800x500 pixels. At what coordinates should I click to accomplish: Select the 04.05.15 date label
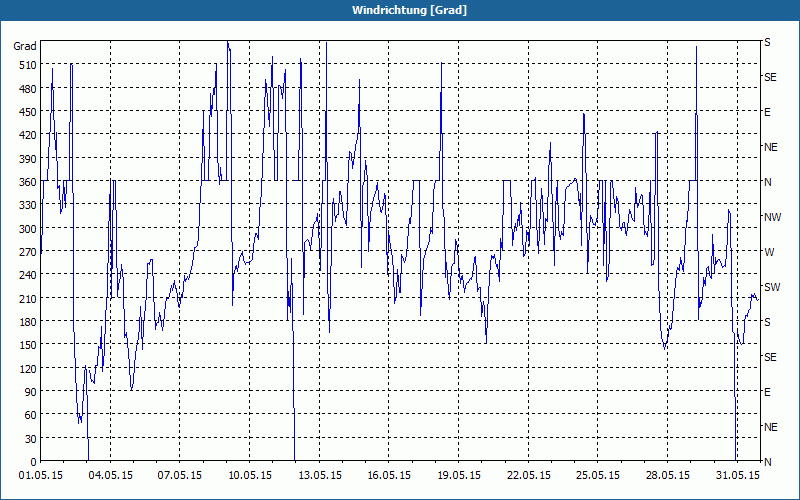click(x=110, y=476)
